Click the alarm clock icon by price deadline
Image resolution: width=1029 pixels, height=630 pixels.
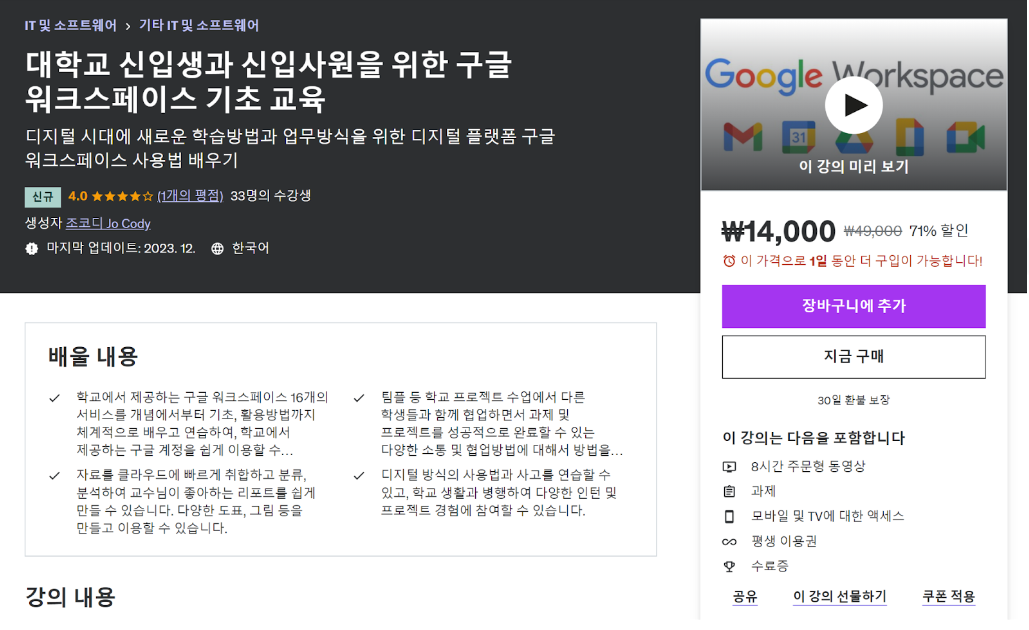729,261
